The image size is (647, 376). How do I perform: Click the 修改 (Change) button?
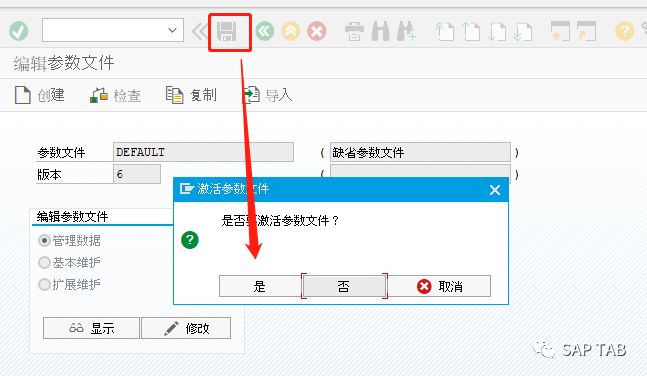186,328
